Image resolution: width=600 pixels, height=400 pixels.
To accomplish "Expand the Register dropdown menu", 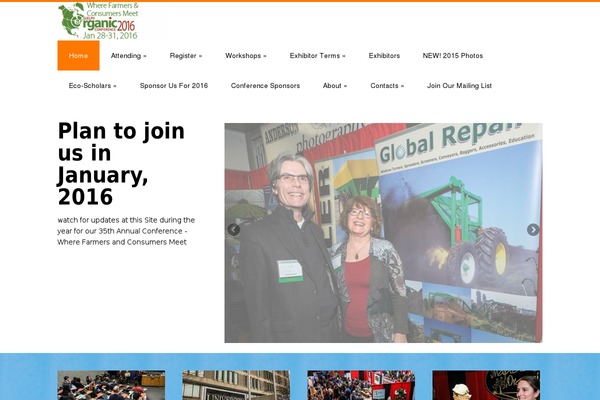I will coord(186,56).
